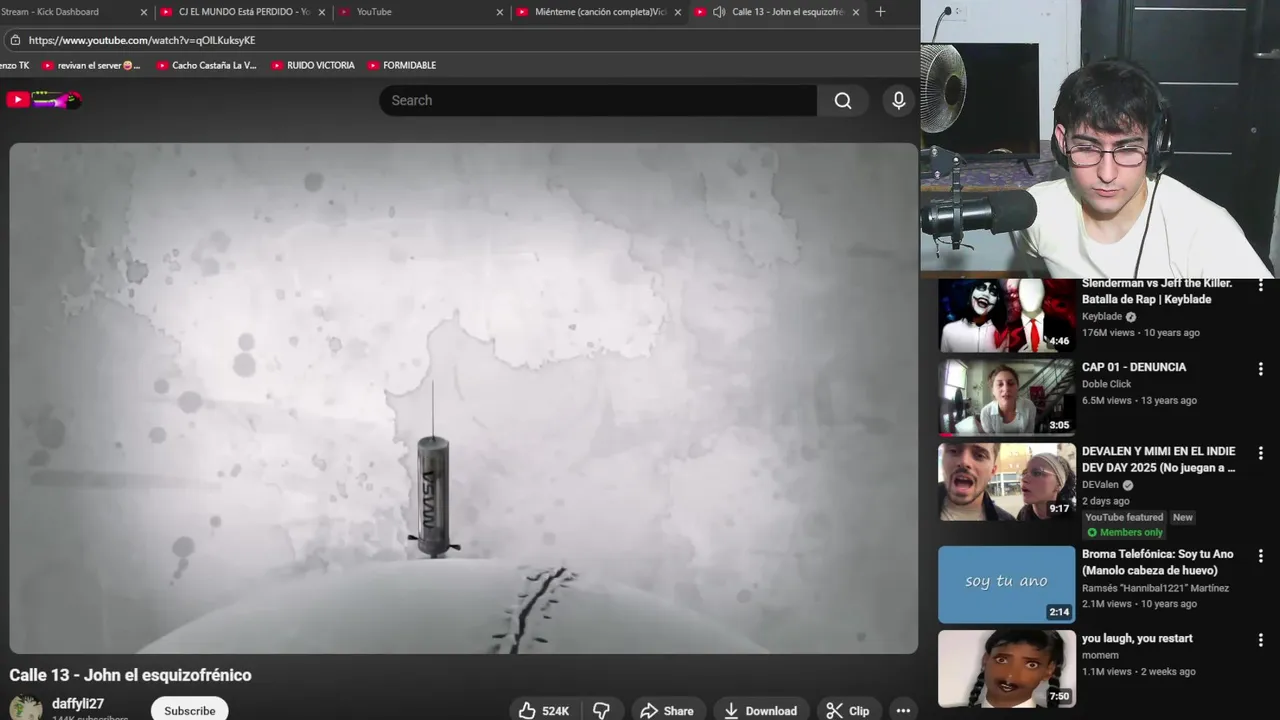1280x720 pixels.
Task: Open title DEVALEN Y MIMI EN EL INDIE
Action: point(1159,459)
